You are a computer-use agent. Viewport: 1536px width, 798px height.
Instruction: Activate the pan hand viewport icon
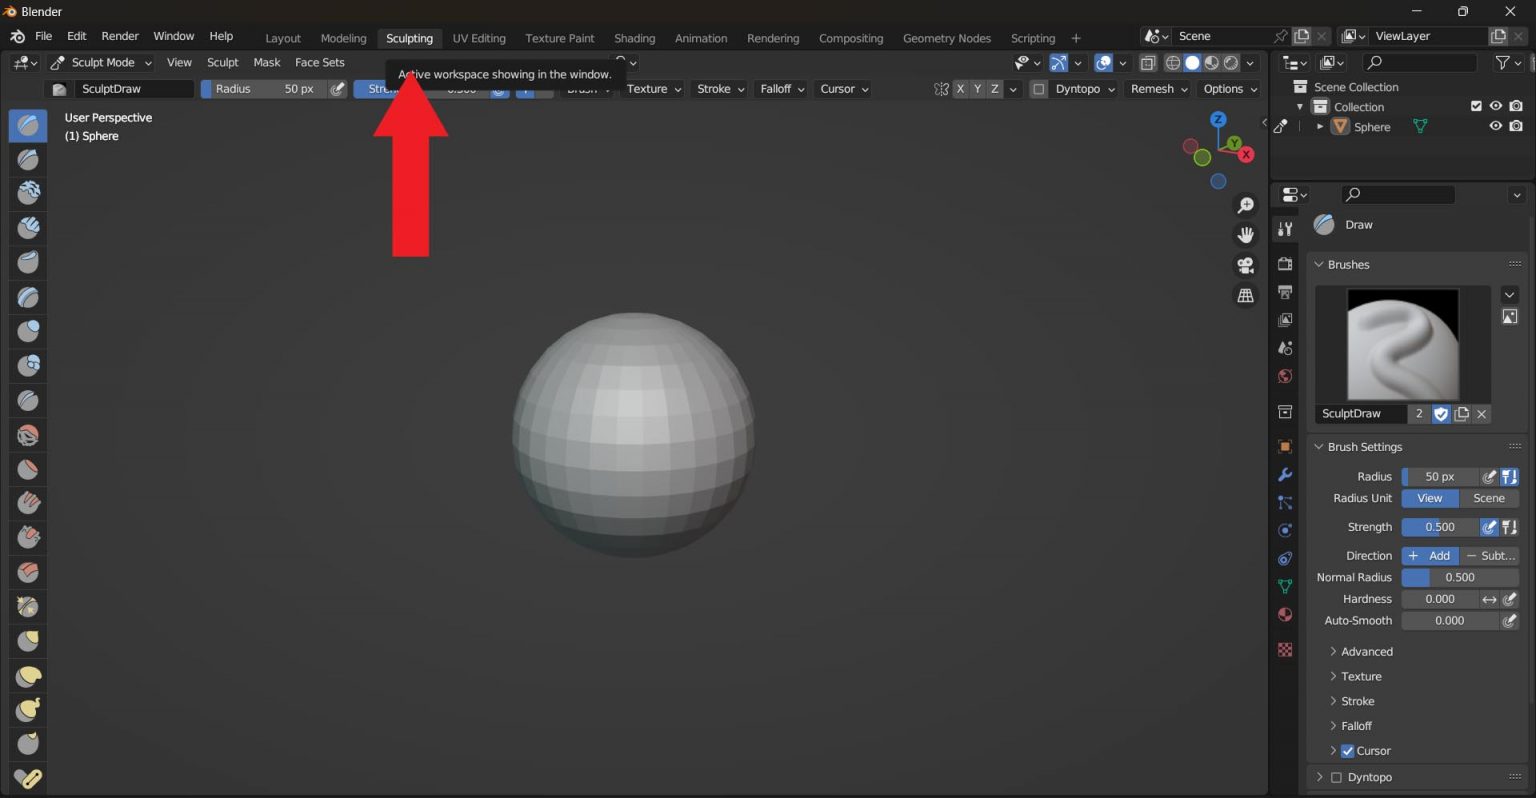(x=1245, y=235)
